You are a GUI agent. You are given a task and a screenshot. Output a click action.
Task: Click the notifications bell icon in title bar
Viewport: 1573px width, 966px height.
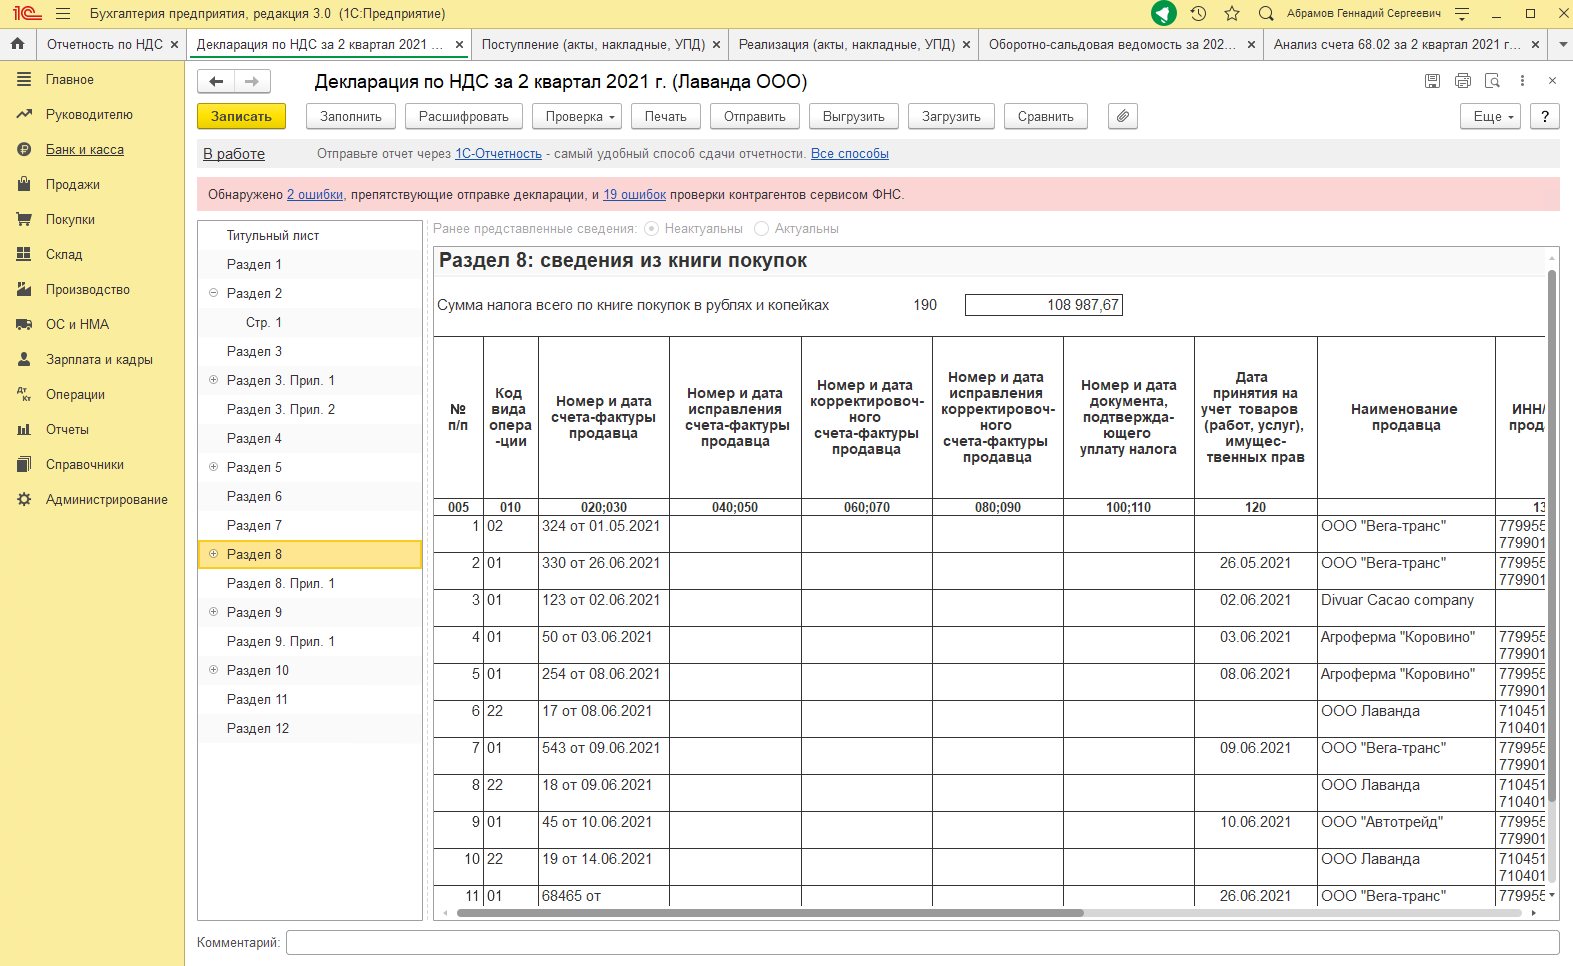[1164, 13]
